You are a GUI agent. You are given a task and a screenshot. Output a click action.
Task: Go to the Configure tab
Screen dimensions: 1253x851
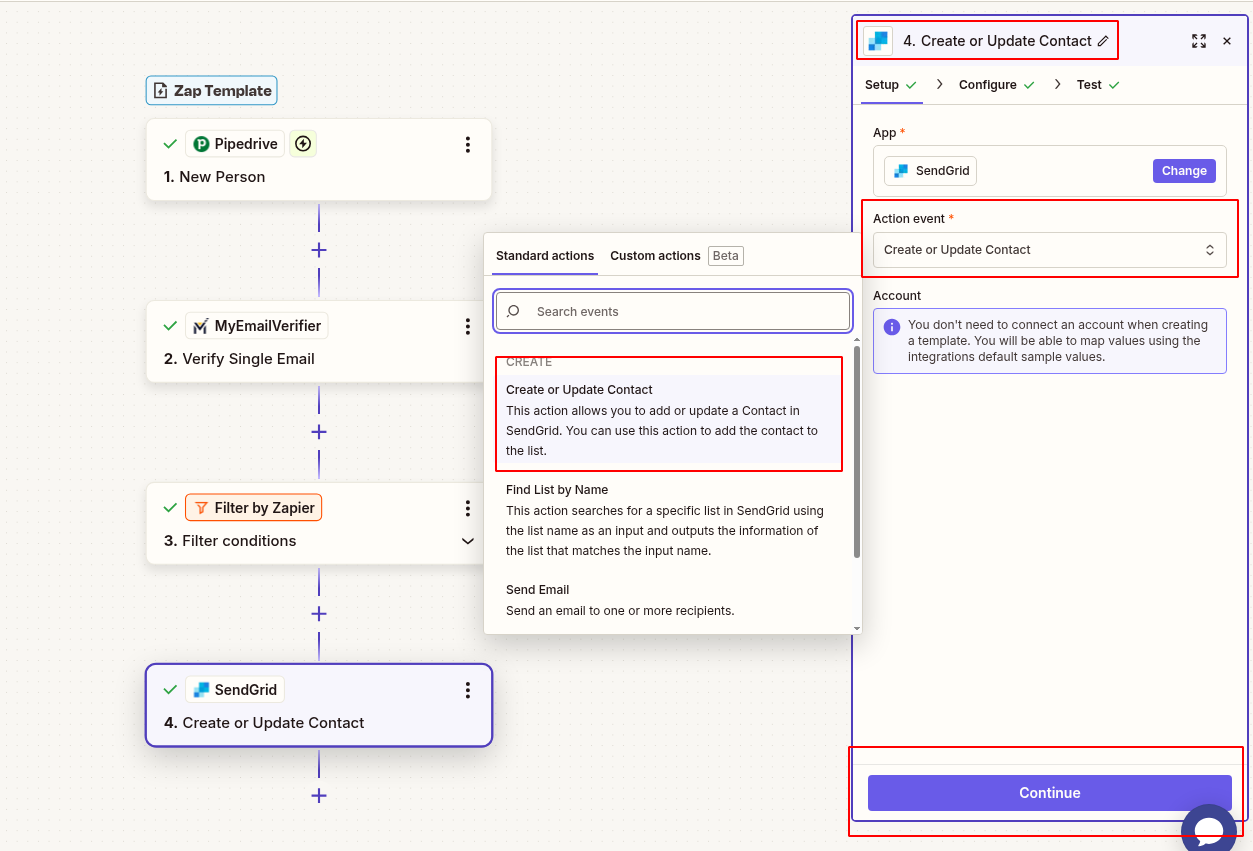click(988, 84)
